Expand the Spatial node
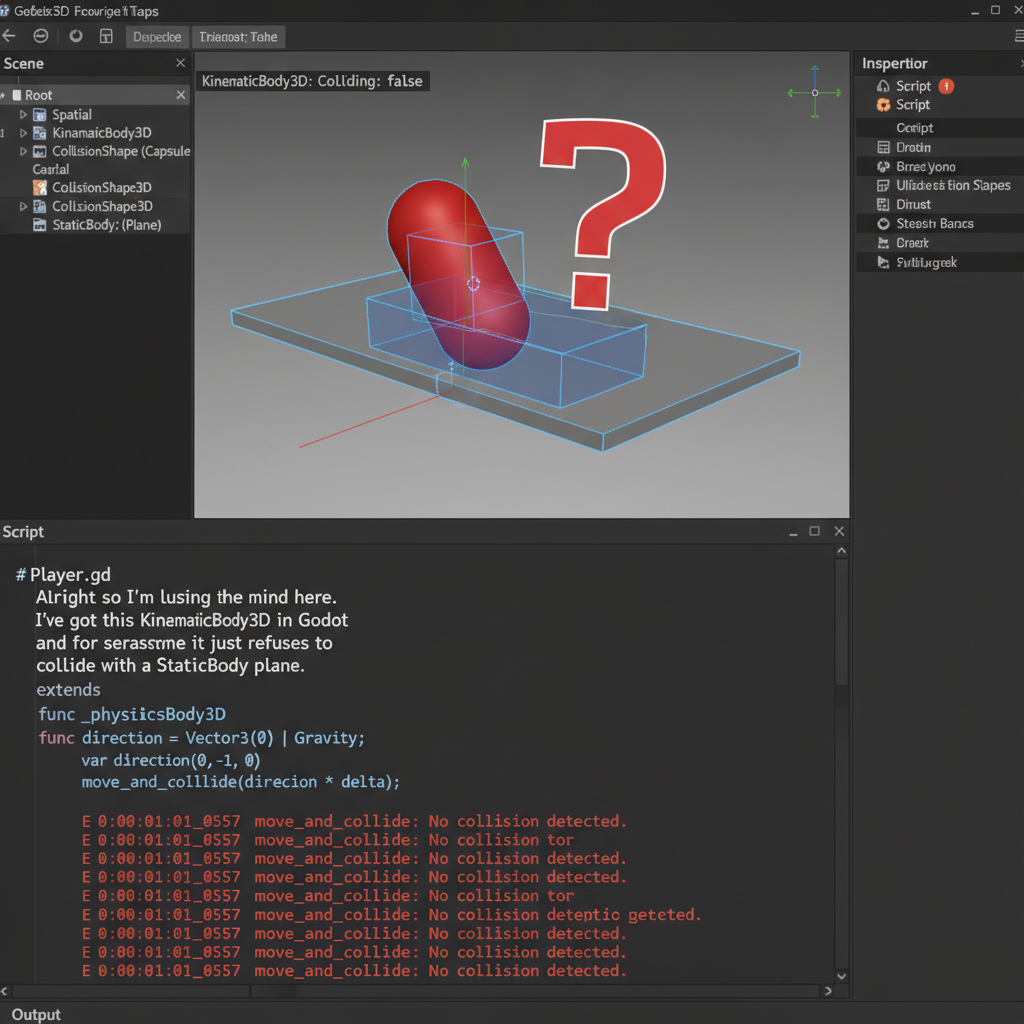The width and height of the screenshot is (1024, 1024). point(24,114)
